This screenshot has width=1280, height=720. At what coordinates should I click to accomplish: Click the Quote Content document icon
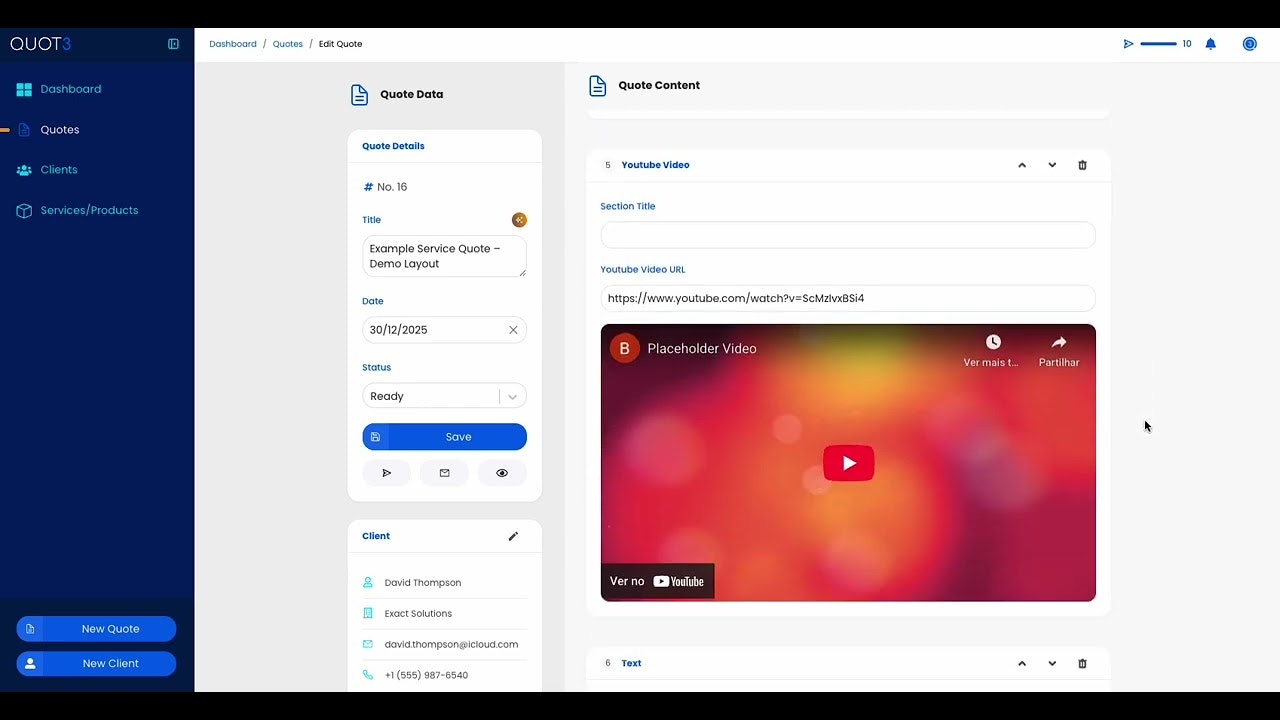[598, 86]
